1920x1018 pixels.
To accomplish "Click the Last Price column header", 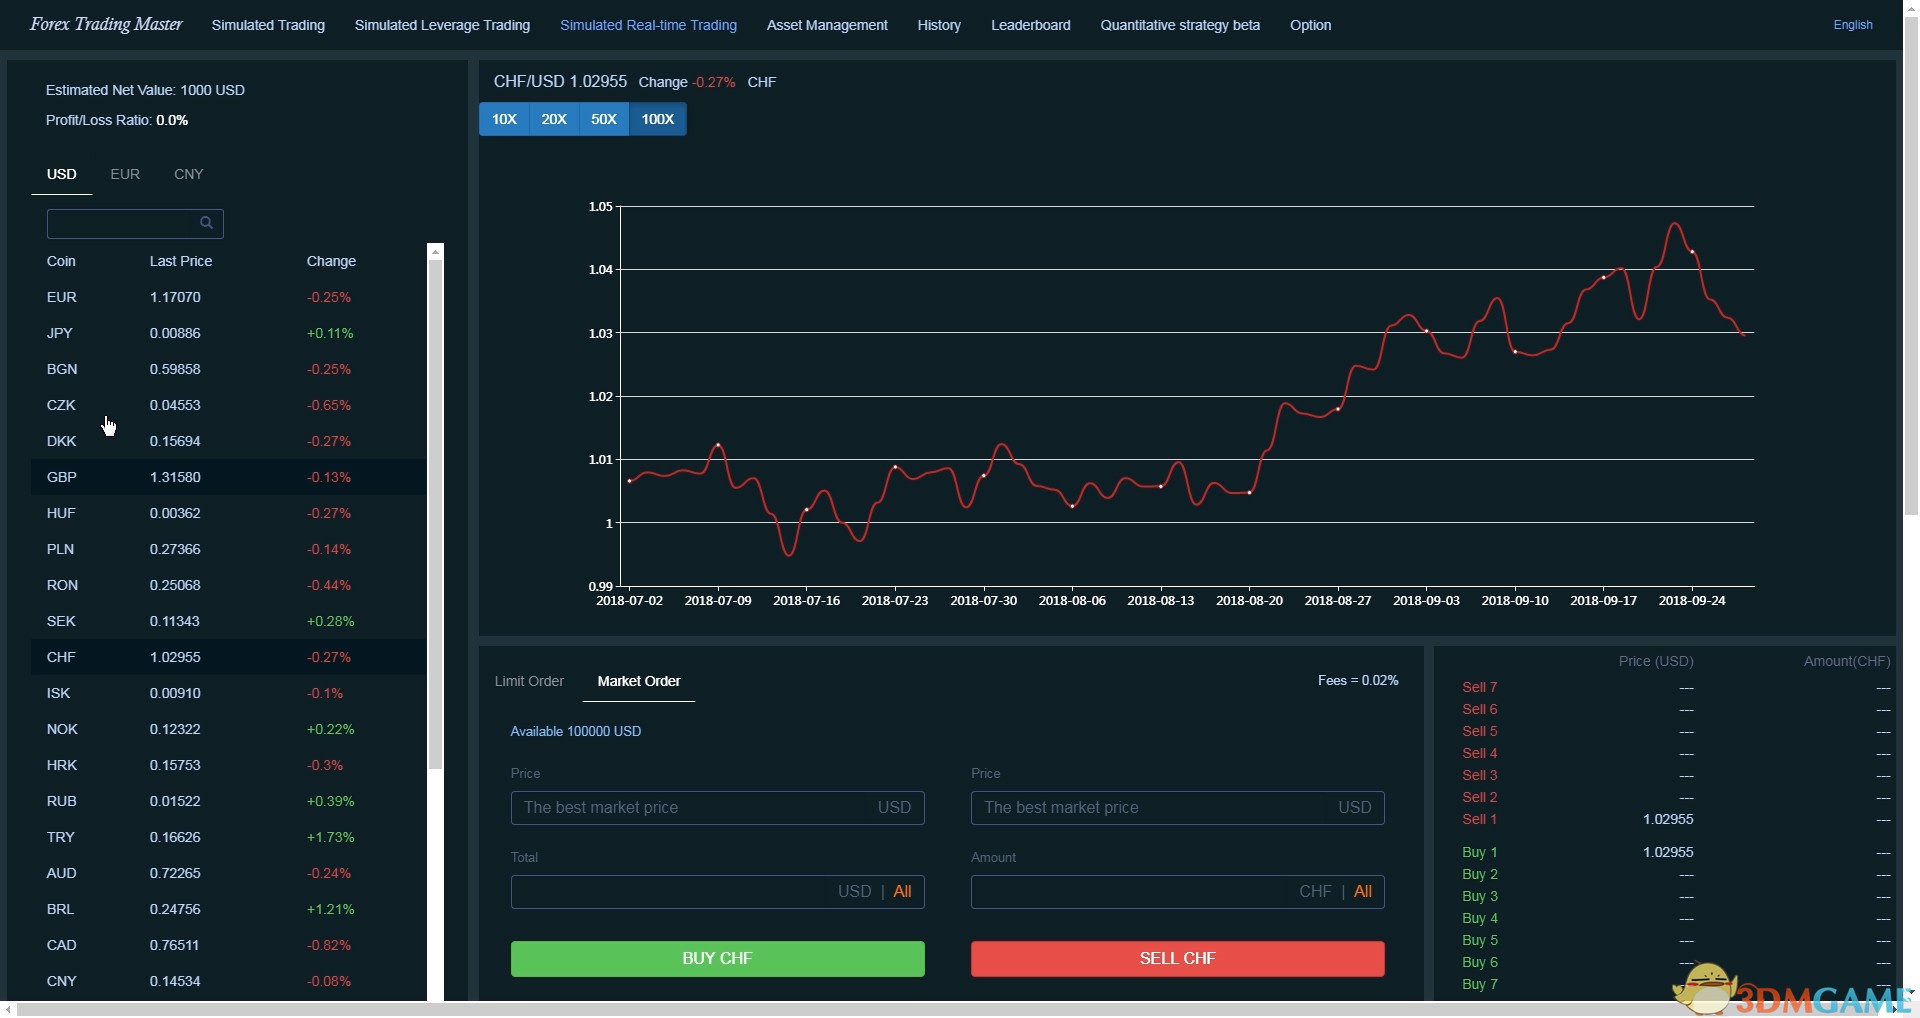I will [181, 261].
